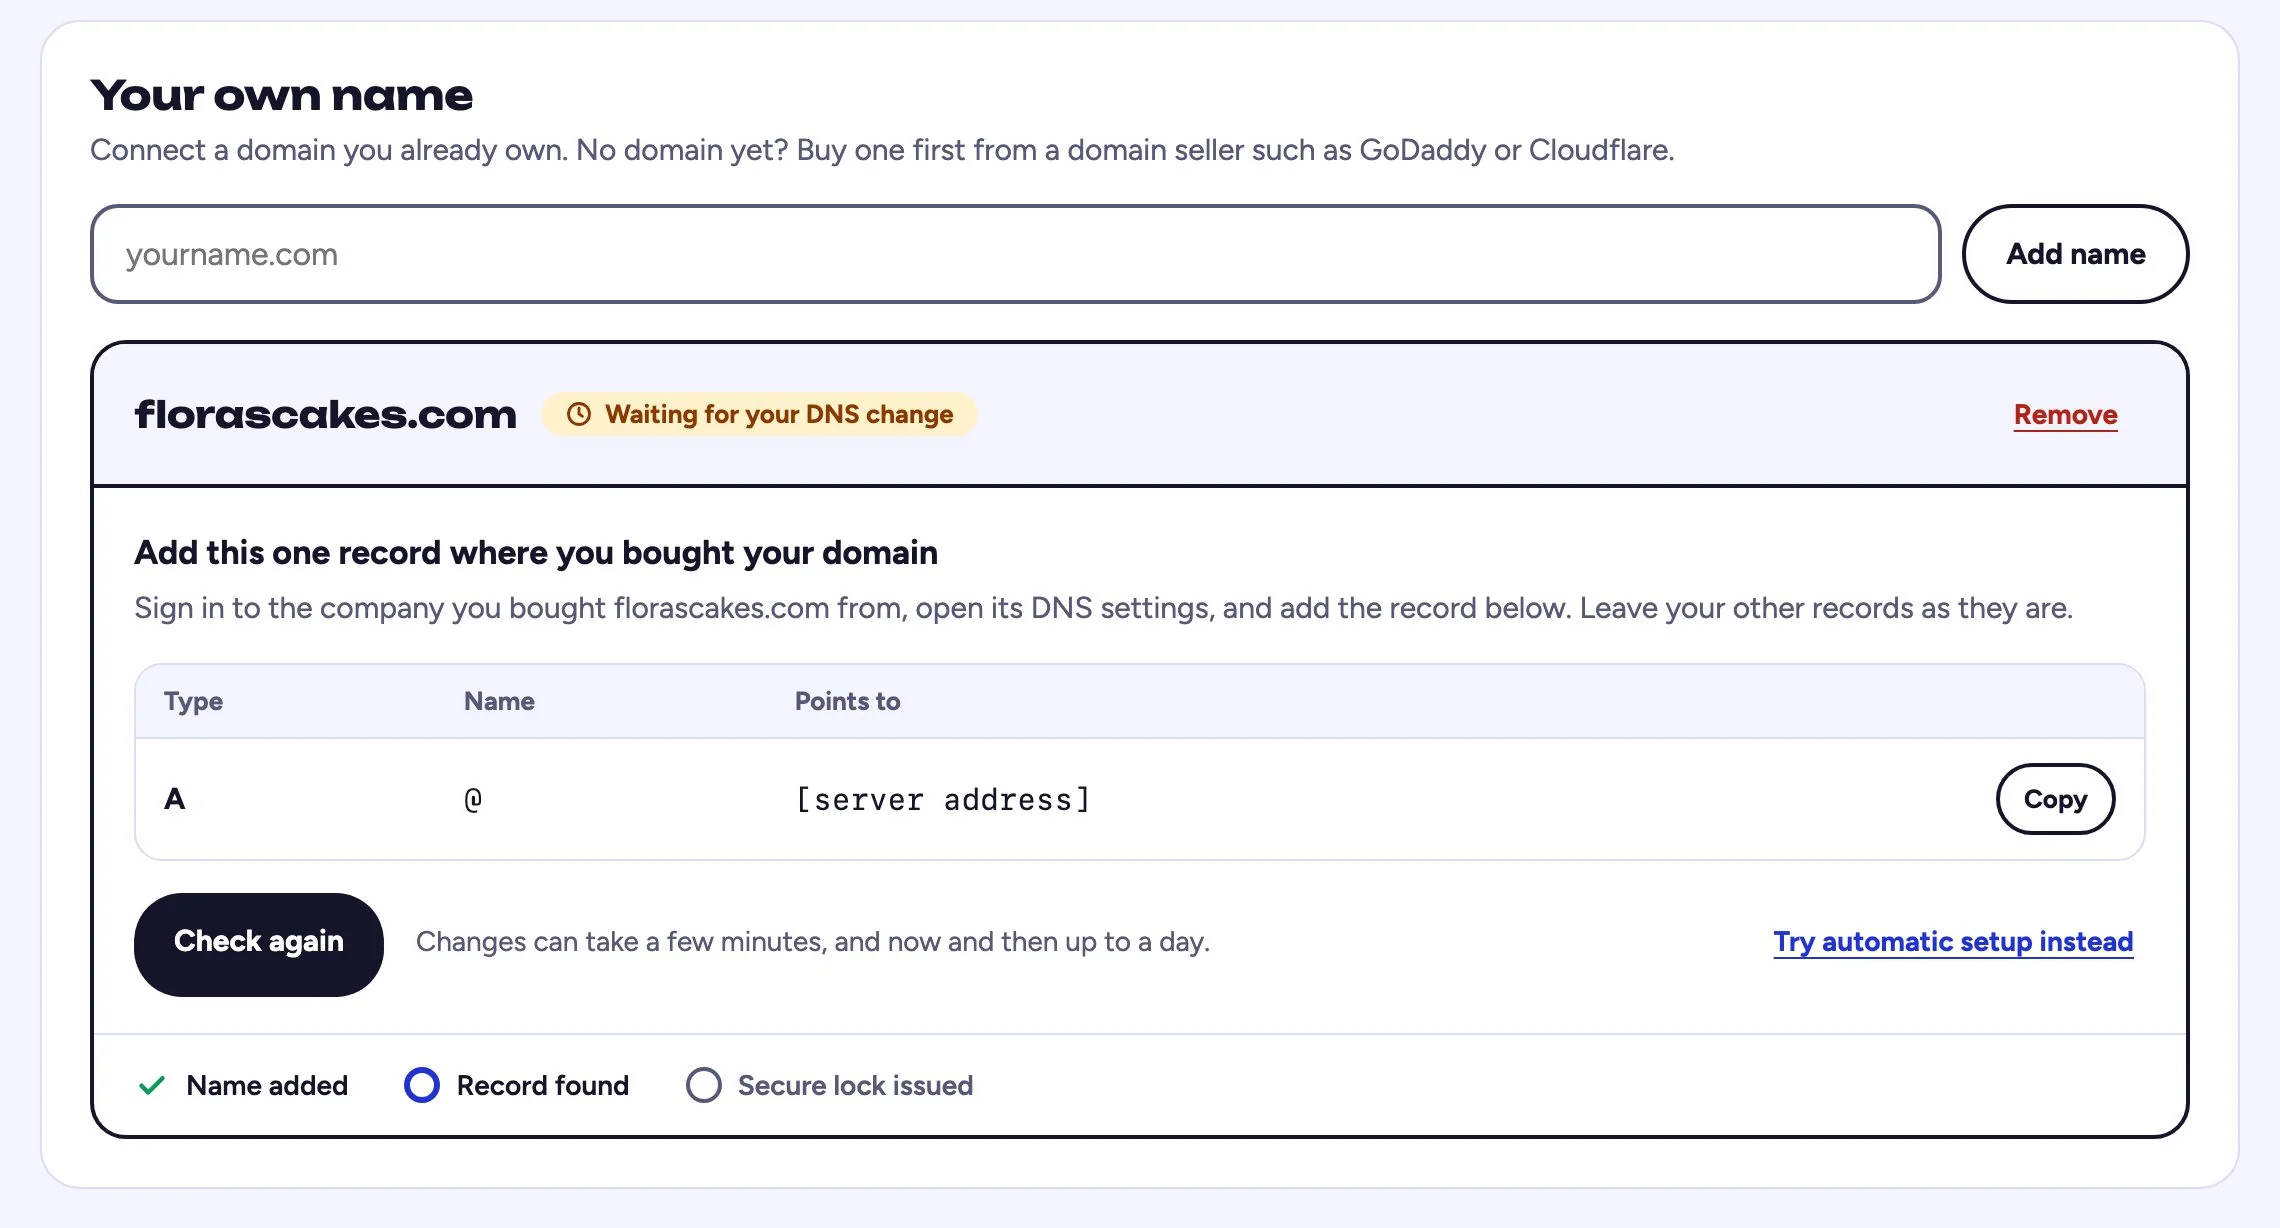Click the 'Changes can take a few minutes' note

(813, 942)
